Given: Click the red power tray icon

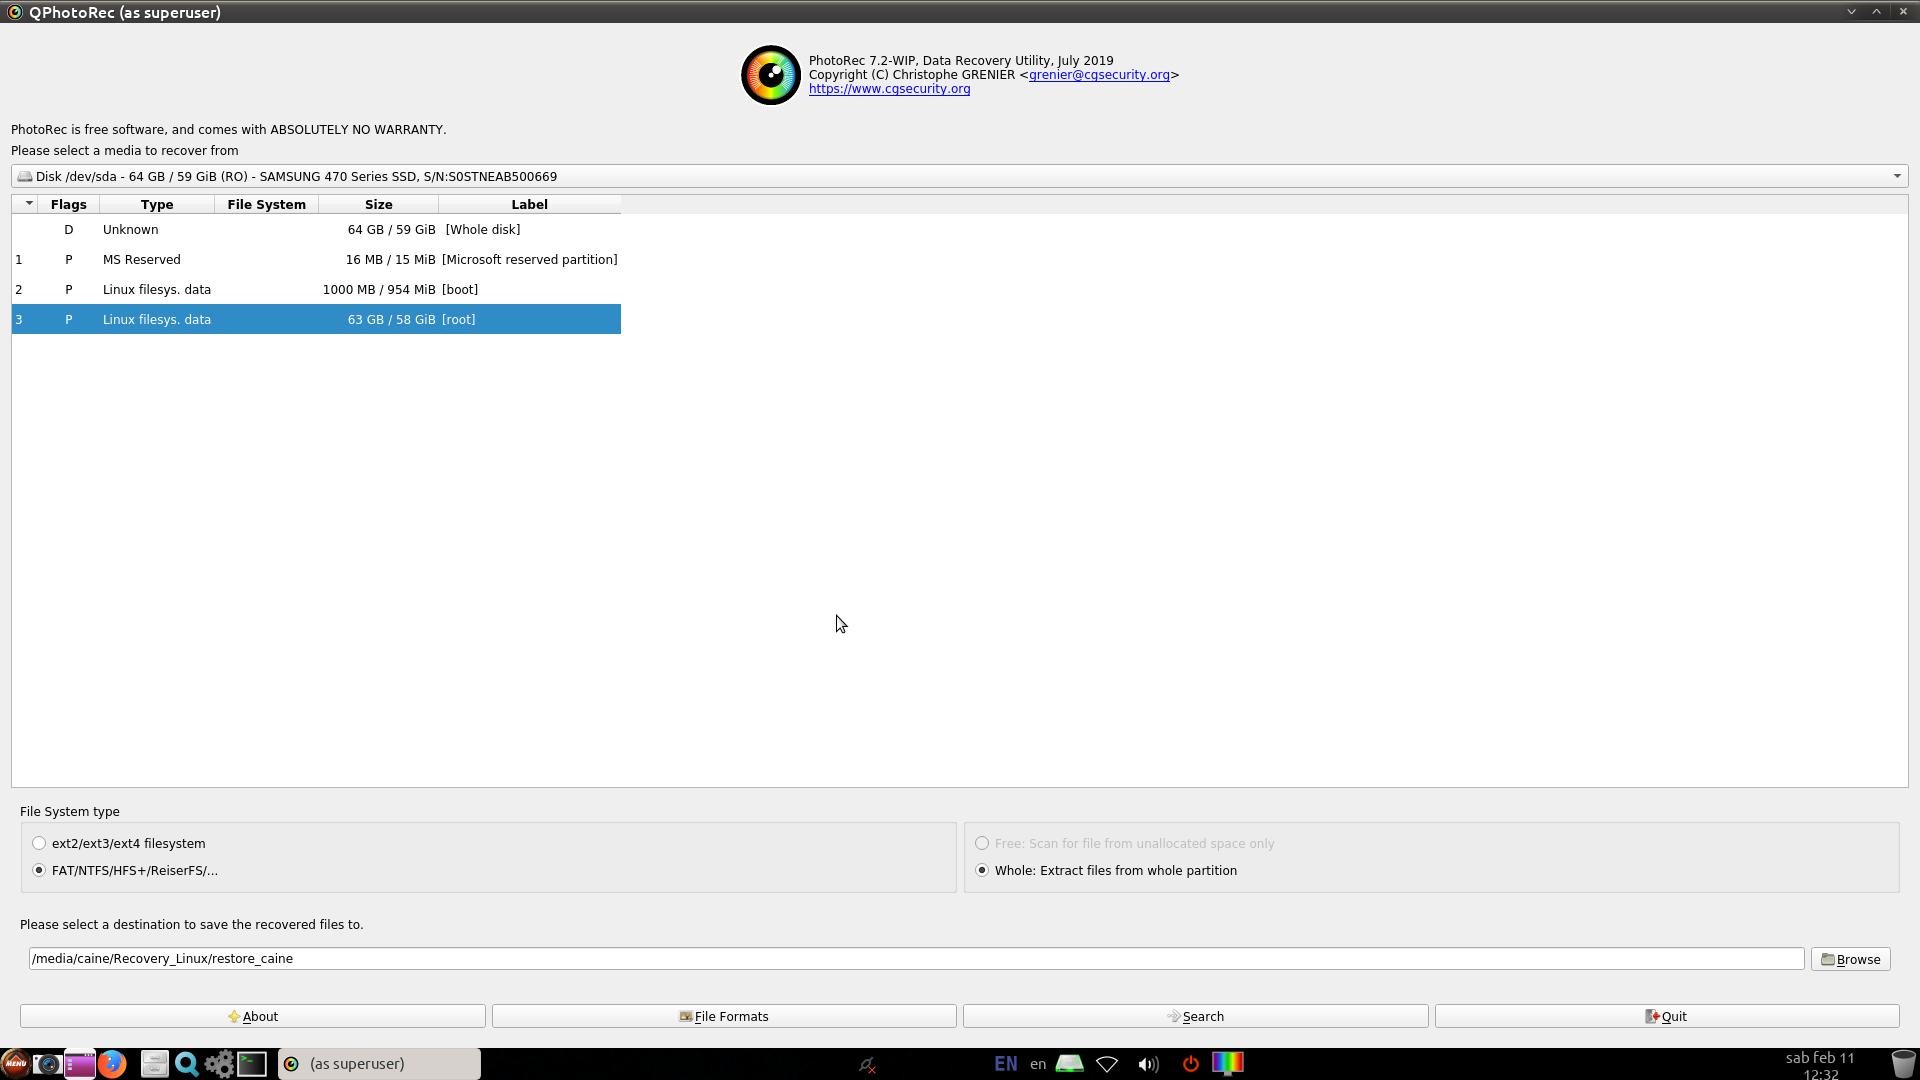Looking at the screenshot, I should [x=1190, y=1064].
